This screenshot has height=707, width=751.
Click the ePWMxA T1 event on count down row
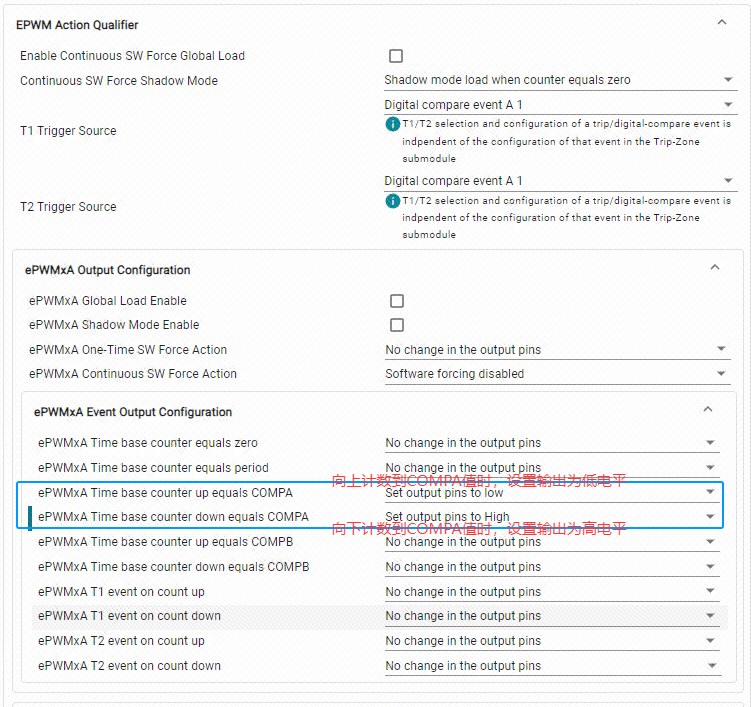(x=380, y=616)
